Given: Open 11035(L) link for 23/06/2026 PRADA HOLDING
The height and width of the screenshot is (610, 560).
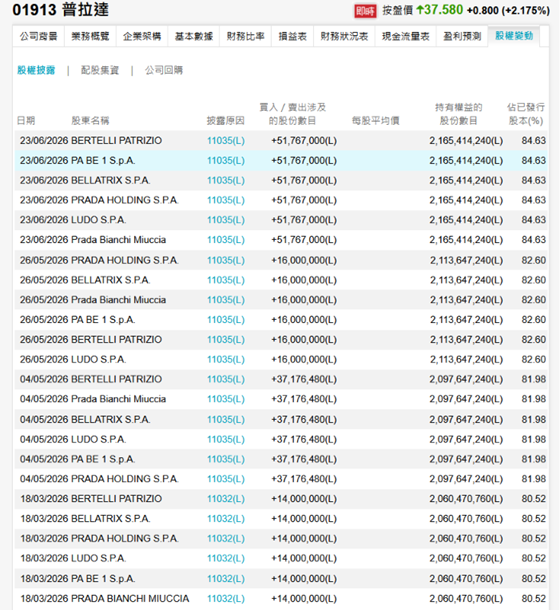Looking at the screenshot, I should (226, 200).
